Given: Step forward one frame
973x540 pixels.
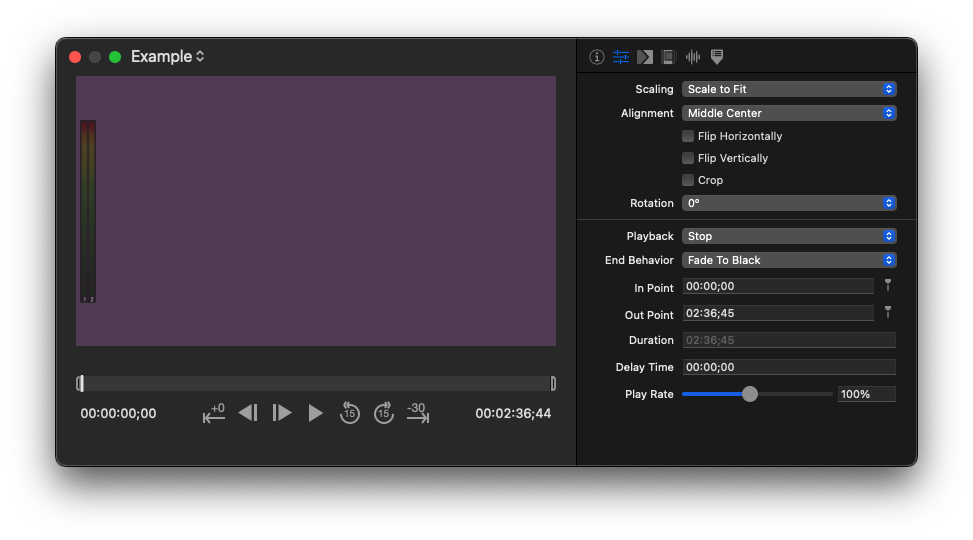Looking at the screenshot, I should 282,413.
